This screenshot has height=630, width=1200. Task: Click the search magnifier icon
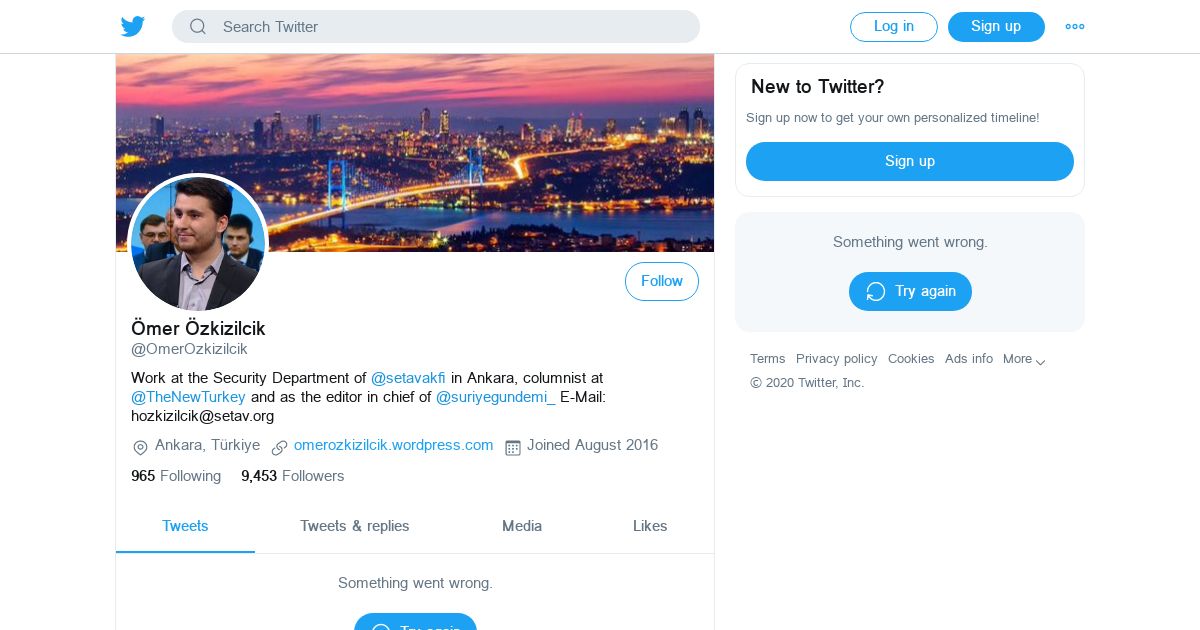(198, 27)
